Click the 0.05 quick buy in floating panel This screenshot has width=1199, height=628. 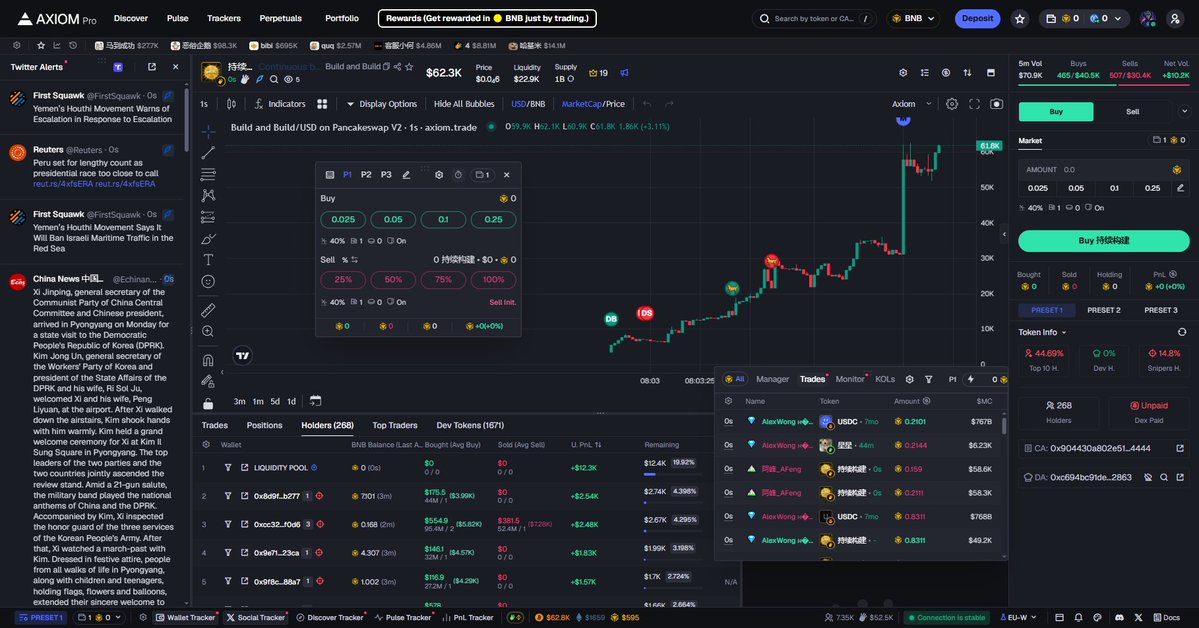[393, 220]
